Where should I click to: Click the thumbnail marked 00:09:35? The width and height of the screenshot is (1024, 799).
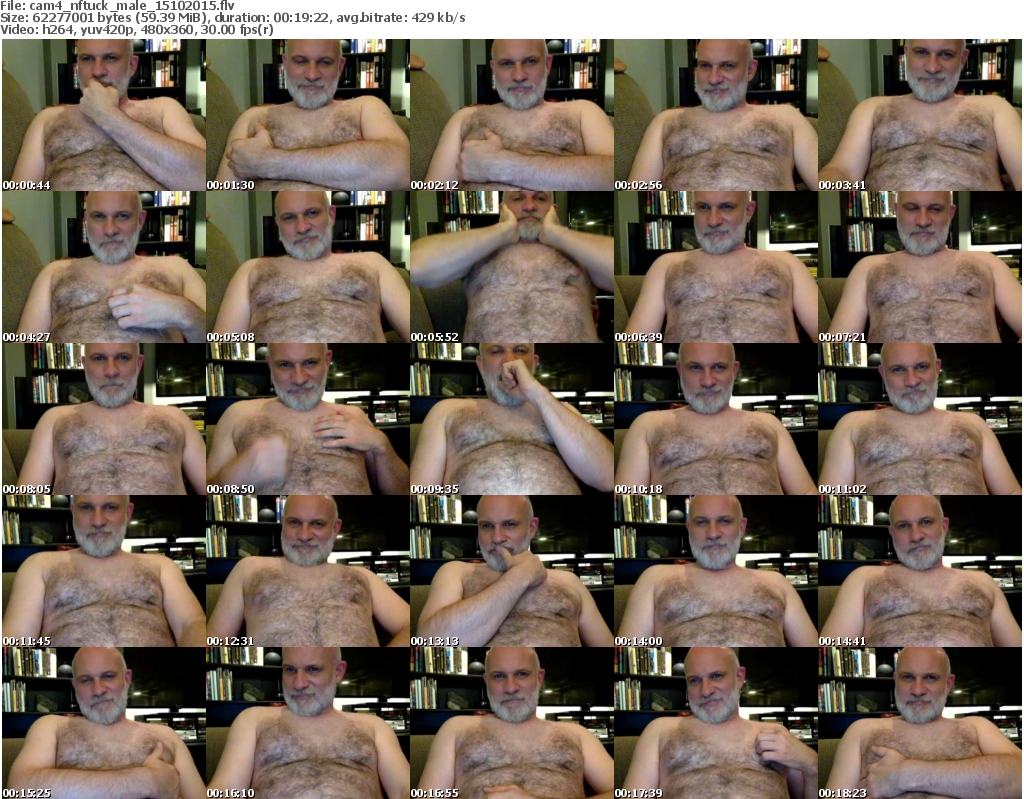click(x=512, y=419)
